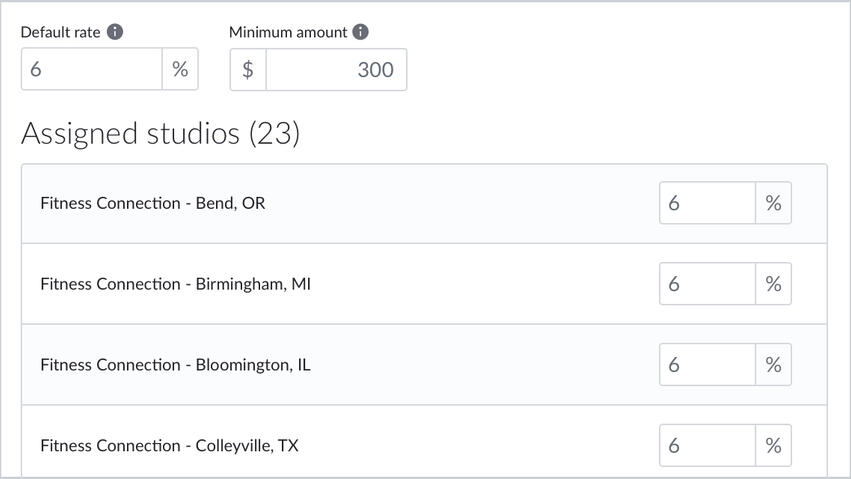Click the Assigned studios (23) heading
The width and height of the screenshot is (851, 479).
click(160, 133)
